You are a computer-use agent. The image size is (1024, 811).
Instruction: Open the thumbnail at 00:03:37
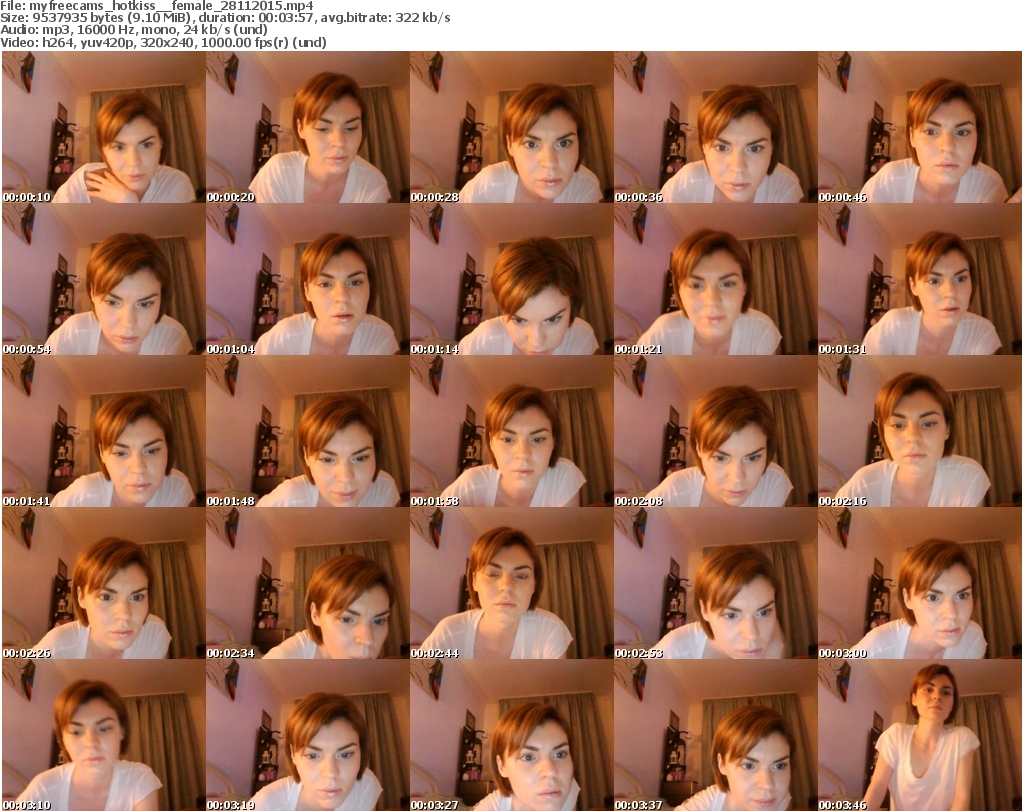716,735
